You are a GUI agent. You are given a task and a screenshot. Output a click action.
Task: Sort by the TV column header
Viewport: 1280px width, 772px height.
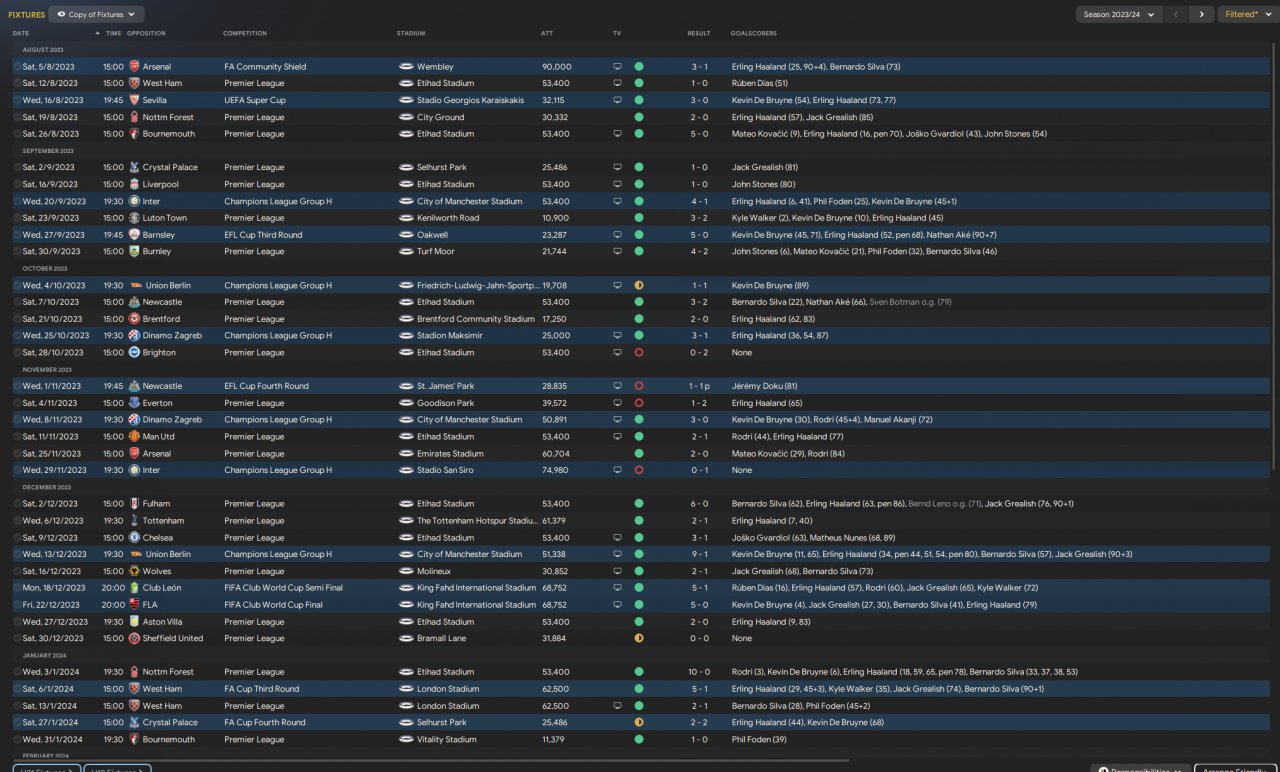(x=617, y=33)
